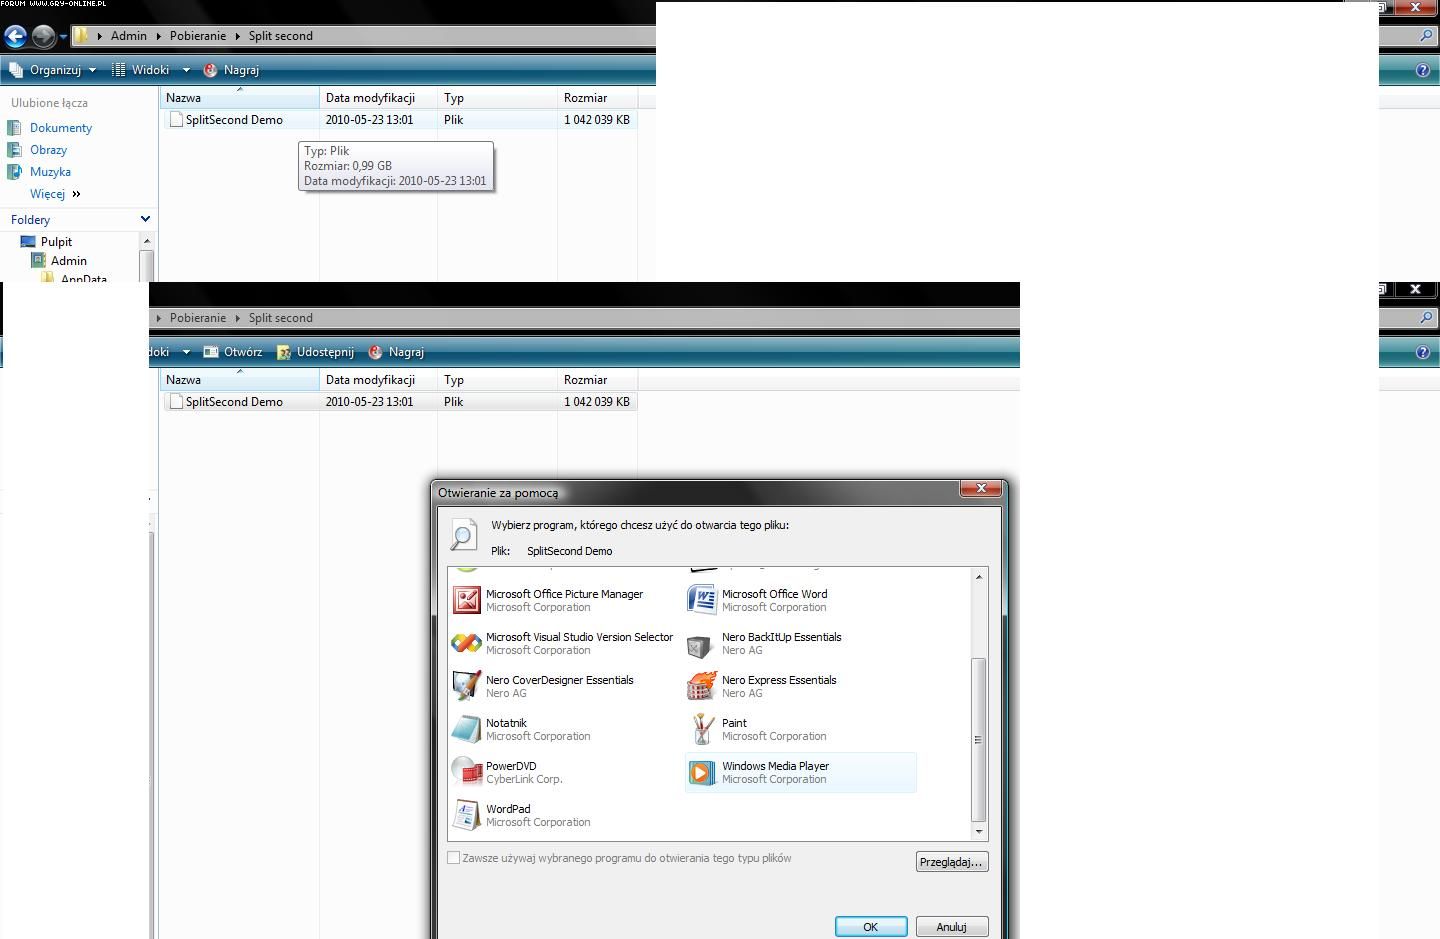1440x939 pixels.
Task: Open recent pages dropdown beside Forward arrow
Action: pyautogui.click(x=63, y=37)
